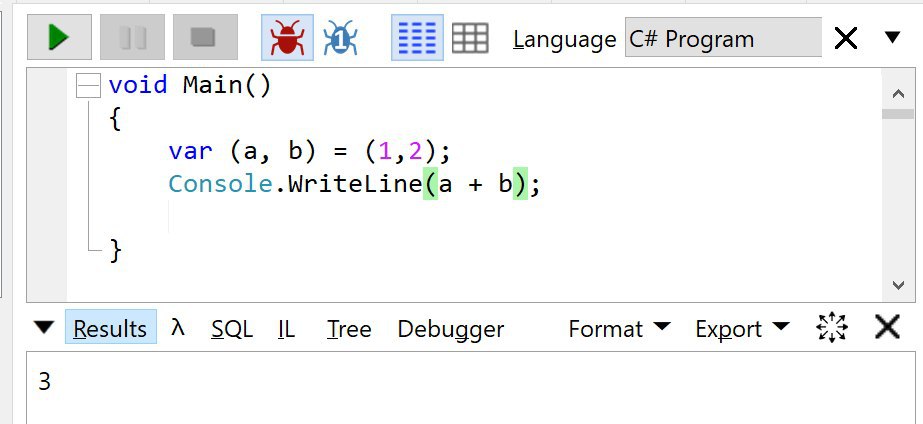Click the editor scrollbar down arrow
Viewport: 923px width, 424px height.
(x=898, y=286)
